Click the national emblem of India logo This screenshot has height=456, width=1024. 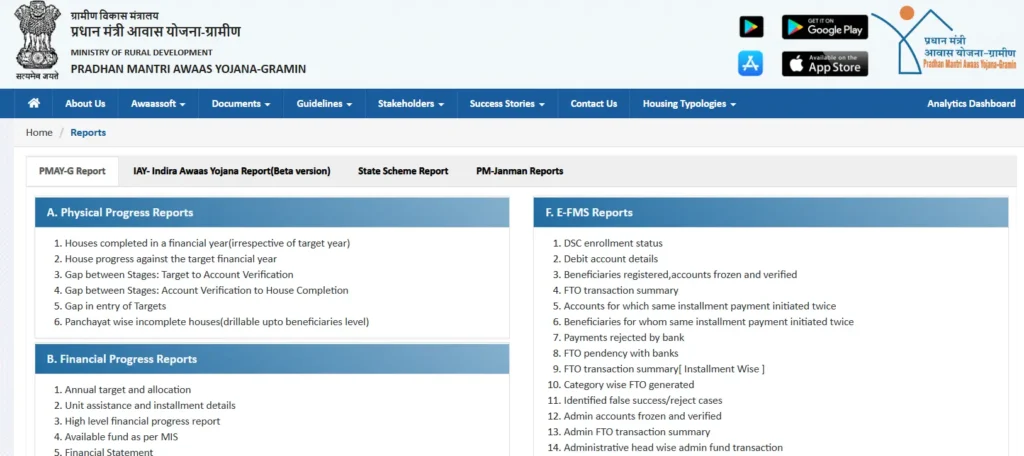tap(37, 41)
